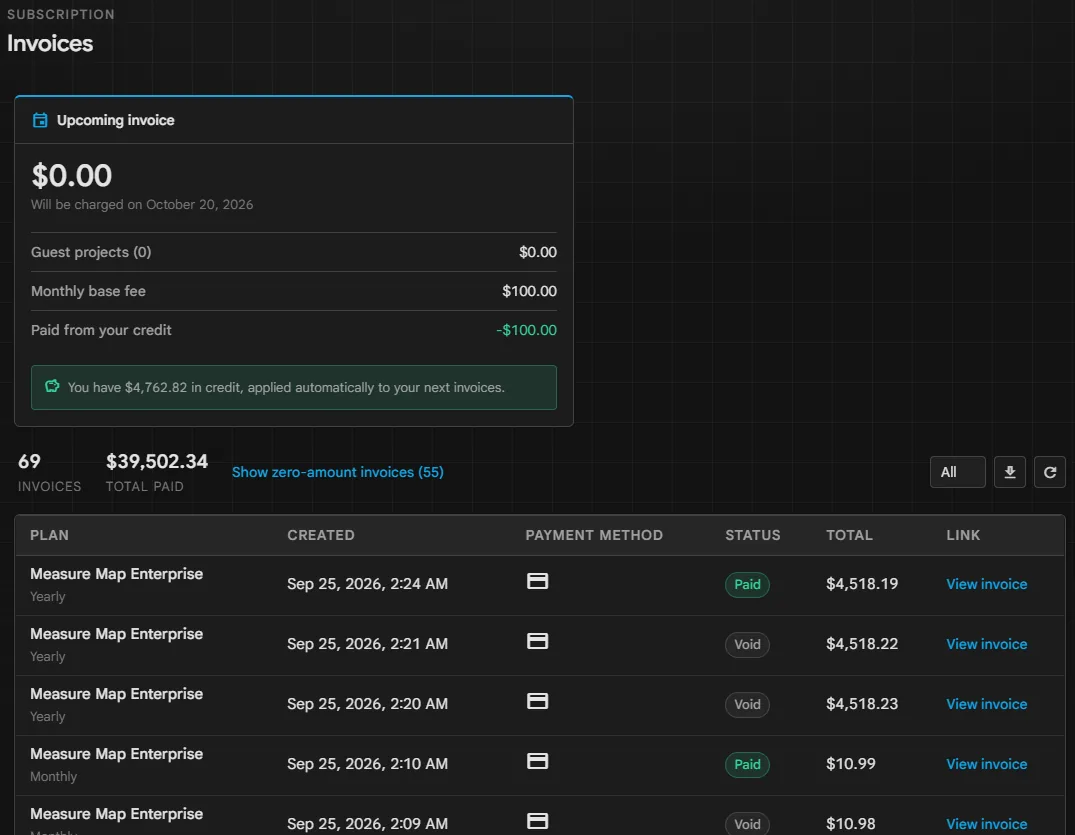Click the $39,502.34 total paid amount
The height and width of the screenshot is (835, 1075).
click(157, 461)
